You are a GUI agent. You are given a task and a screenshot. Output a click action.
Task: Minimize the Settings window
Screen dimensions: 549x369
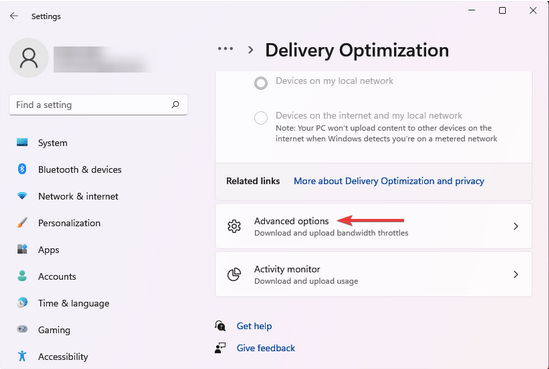coord(472,11)
